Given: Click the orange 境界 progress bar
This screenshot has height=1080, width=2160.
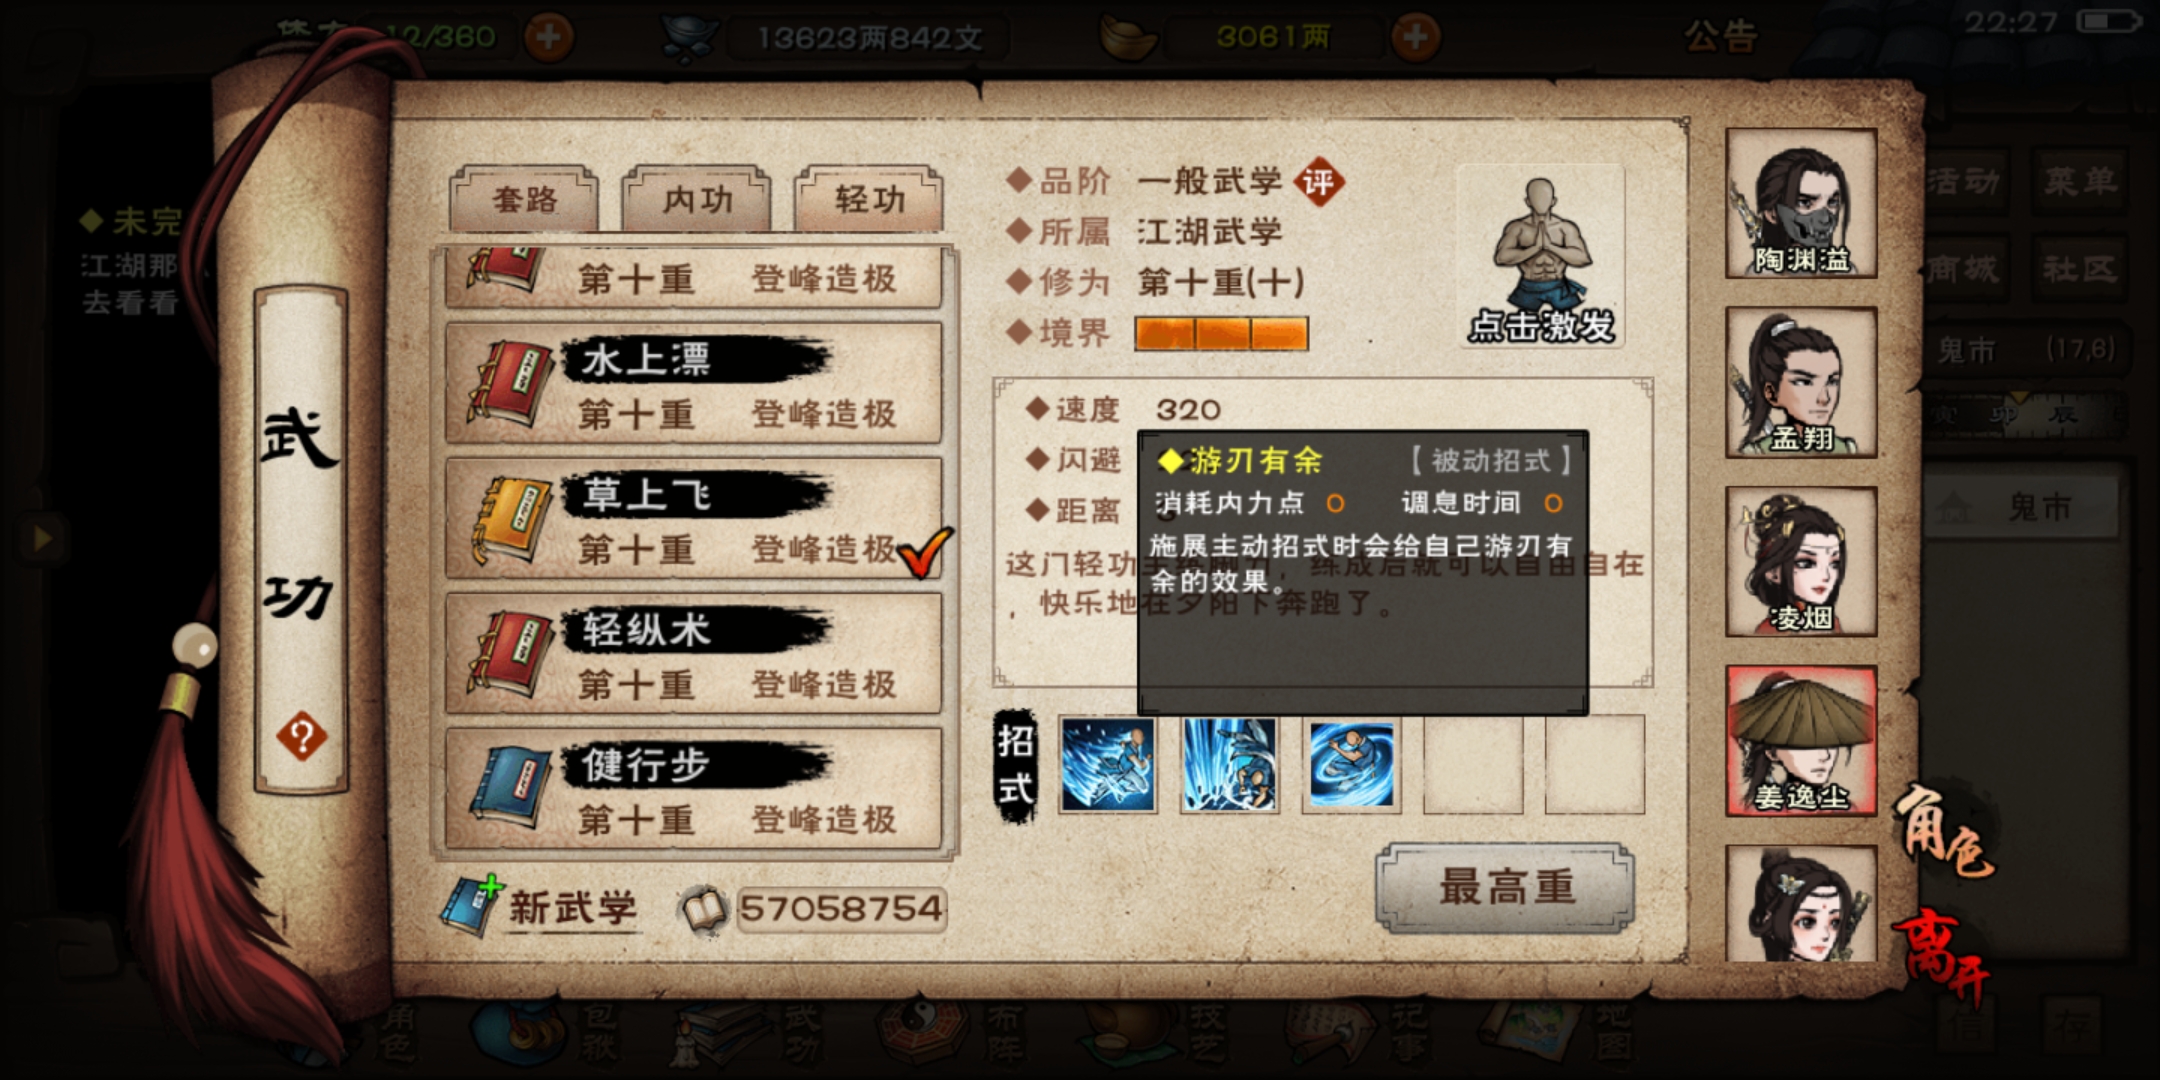Looking at the screenshot, I should point(1221,334).
